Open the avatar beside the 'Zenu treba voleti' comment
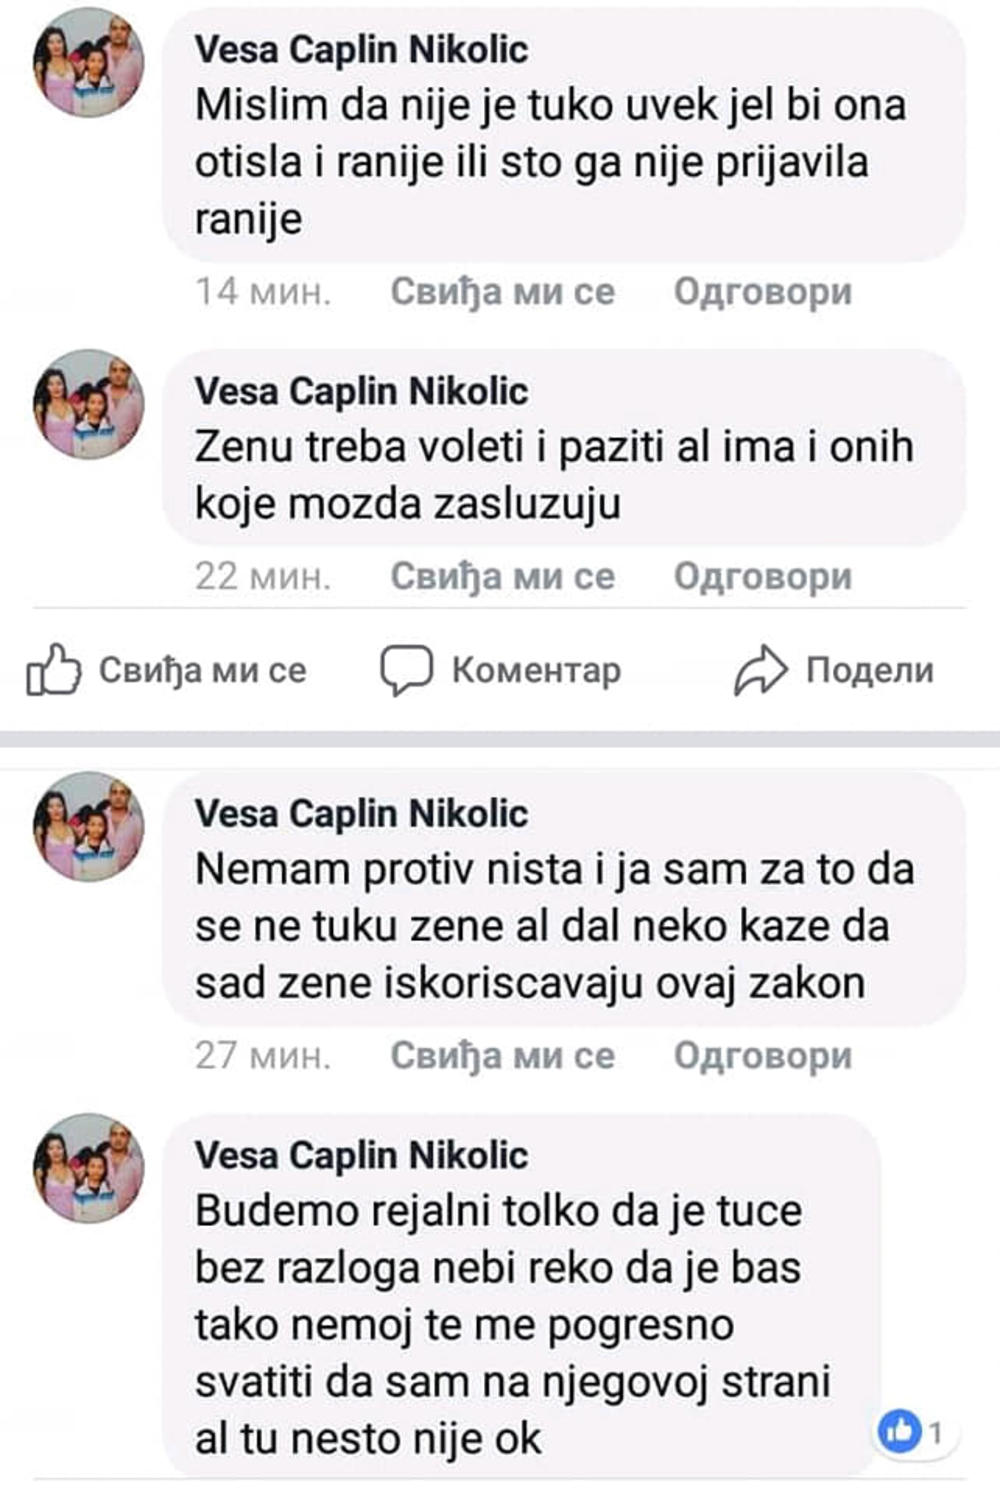 (89, 404)
